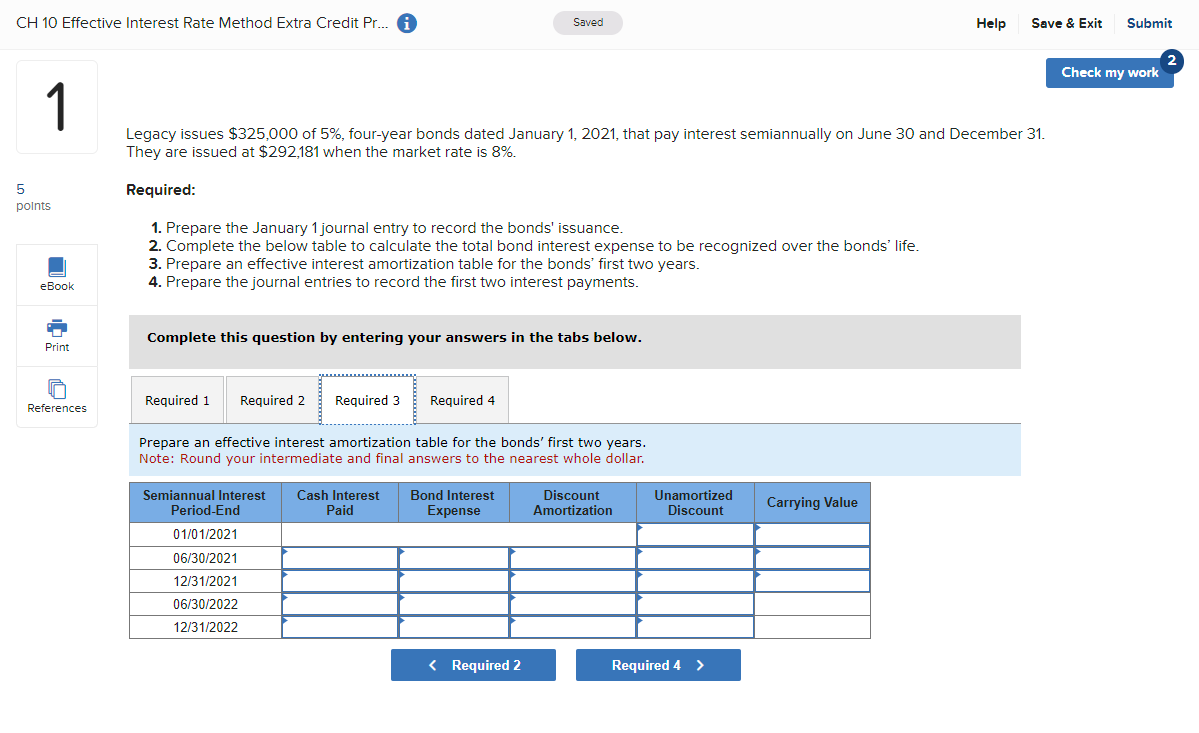Go back using the Required 2 navigation button

coord(473,664)
